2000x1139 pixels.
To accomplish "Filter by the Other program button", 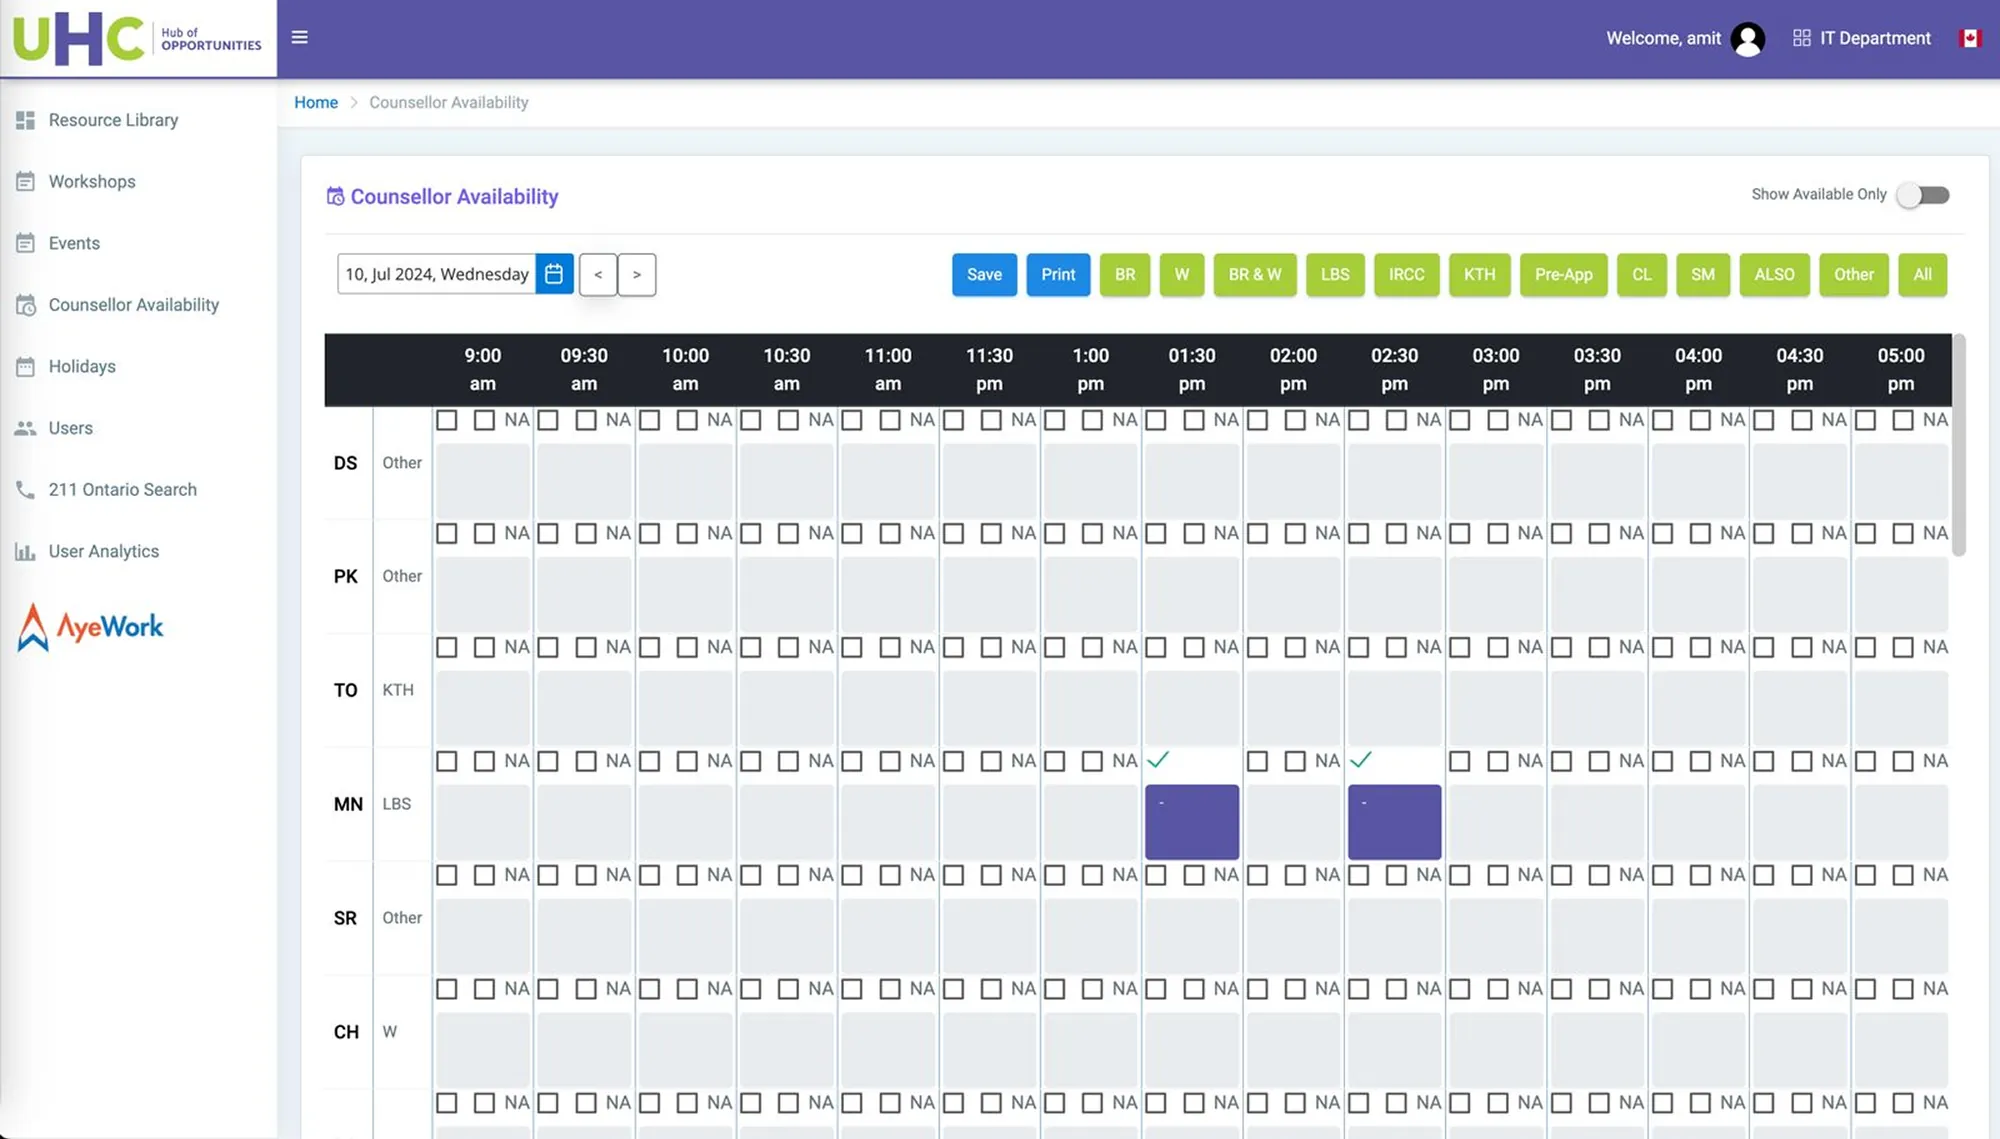I will pyautogui.click(x=1853, y=275).
